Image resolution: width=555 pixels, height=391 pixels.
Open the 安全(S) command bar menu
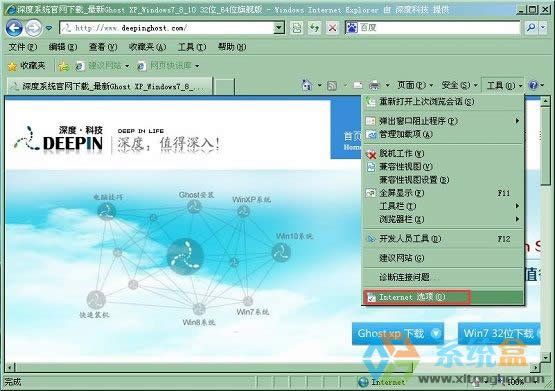tap(459, 85)
